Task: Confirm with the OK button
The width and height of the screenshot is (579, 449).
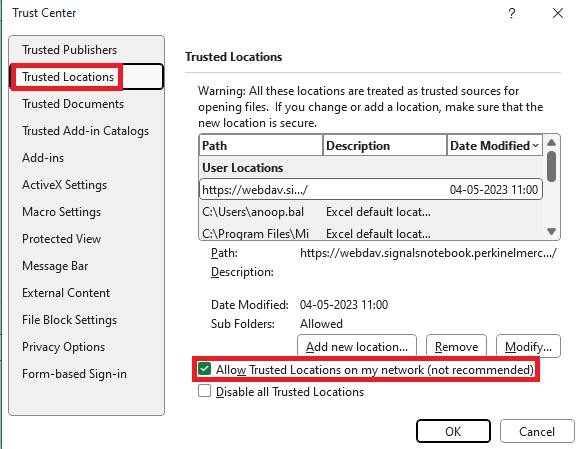Action: pyautogui.click(x=453, y=431)
